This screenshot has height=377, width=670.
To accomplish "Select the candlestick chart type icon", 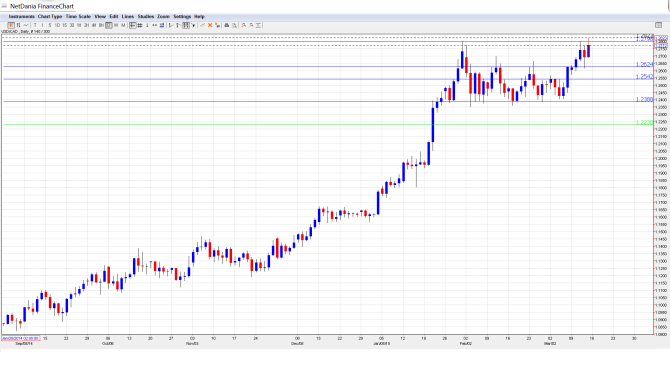I will 11,26.
